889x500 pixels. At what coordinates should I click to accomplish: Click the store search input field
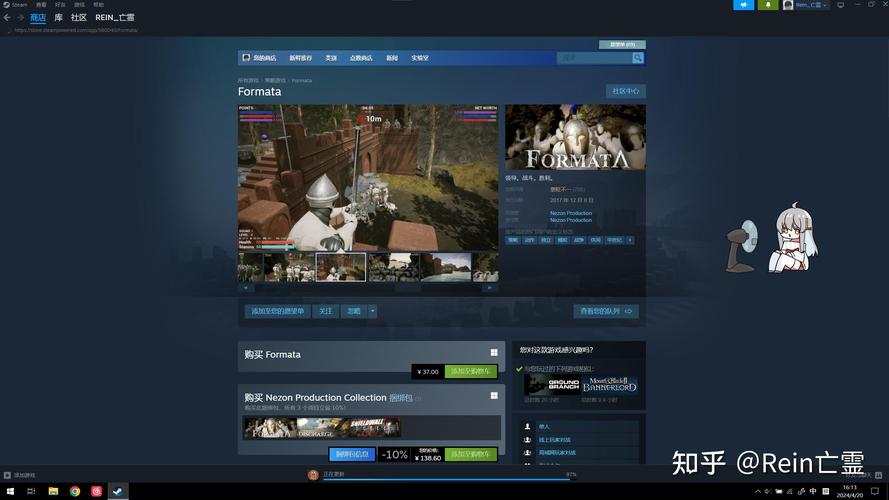[594, 58]
